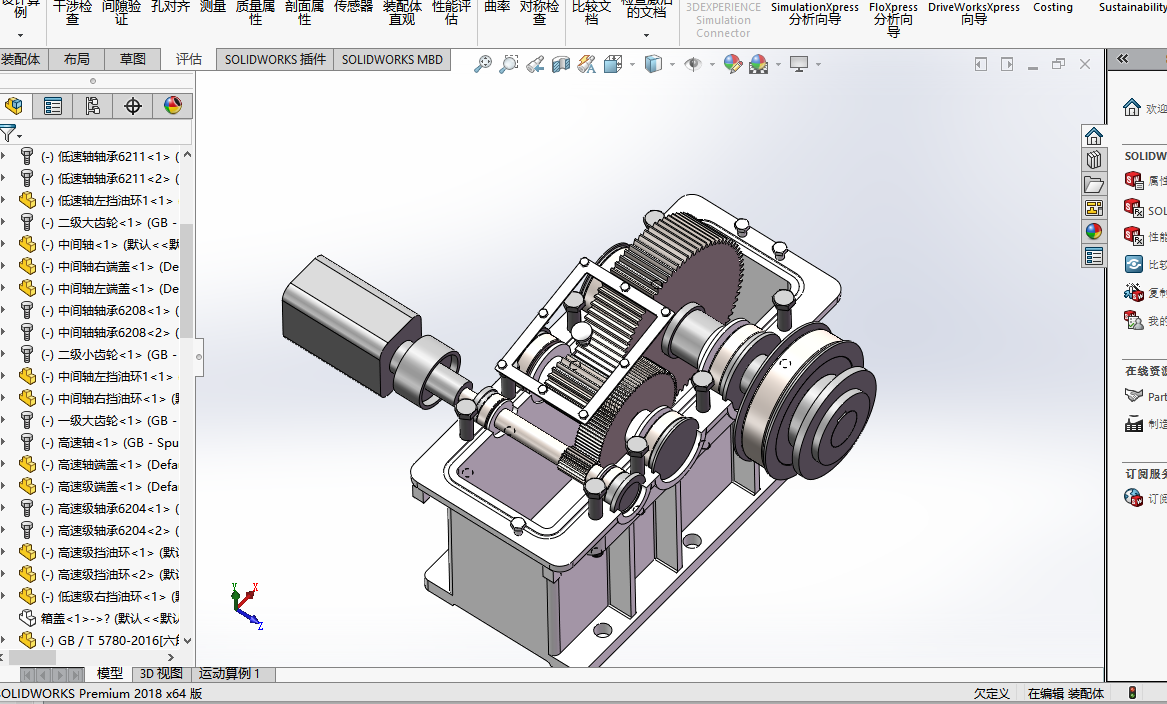
Task: Select the Zoom to Area tool
Action: point(508,64)
